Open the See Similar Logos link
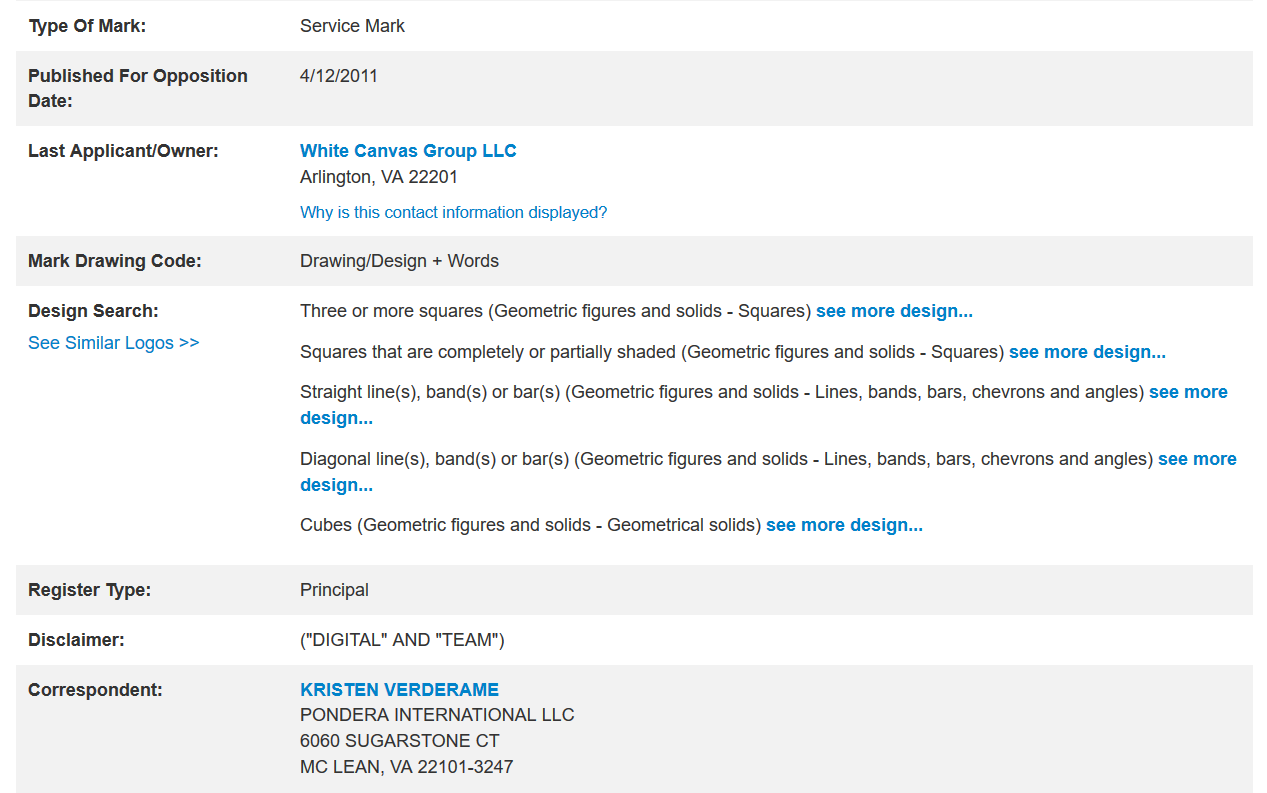Screen dimensions: 1267x793 pos(113,343)
